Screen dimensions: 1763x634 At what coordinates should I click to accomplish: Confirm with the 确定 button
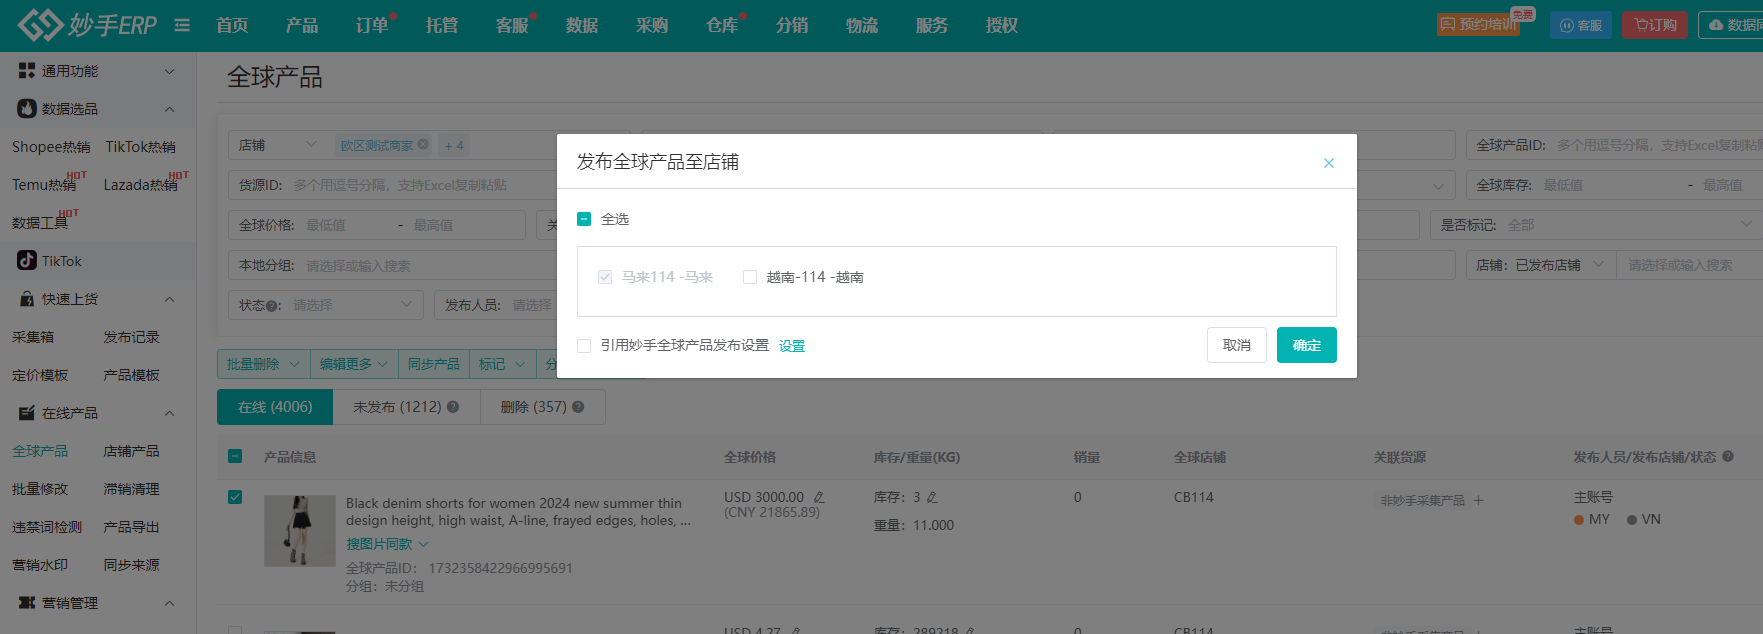[1307, 345]
